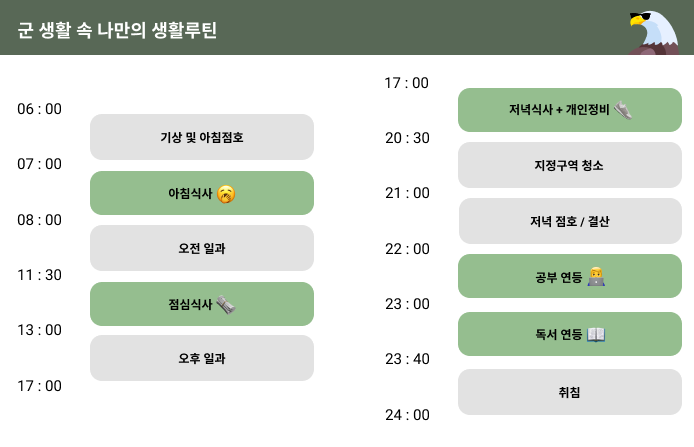Click the yawning face emoji on 아침식사
The width and height of the screenshot is (694, 447).
(227, 194)
